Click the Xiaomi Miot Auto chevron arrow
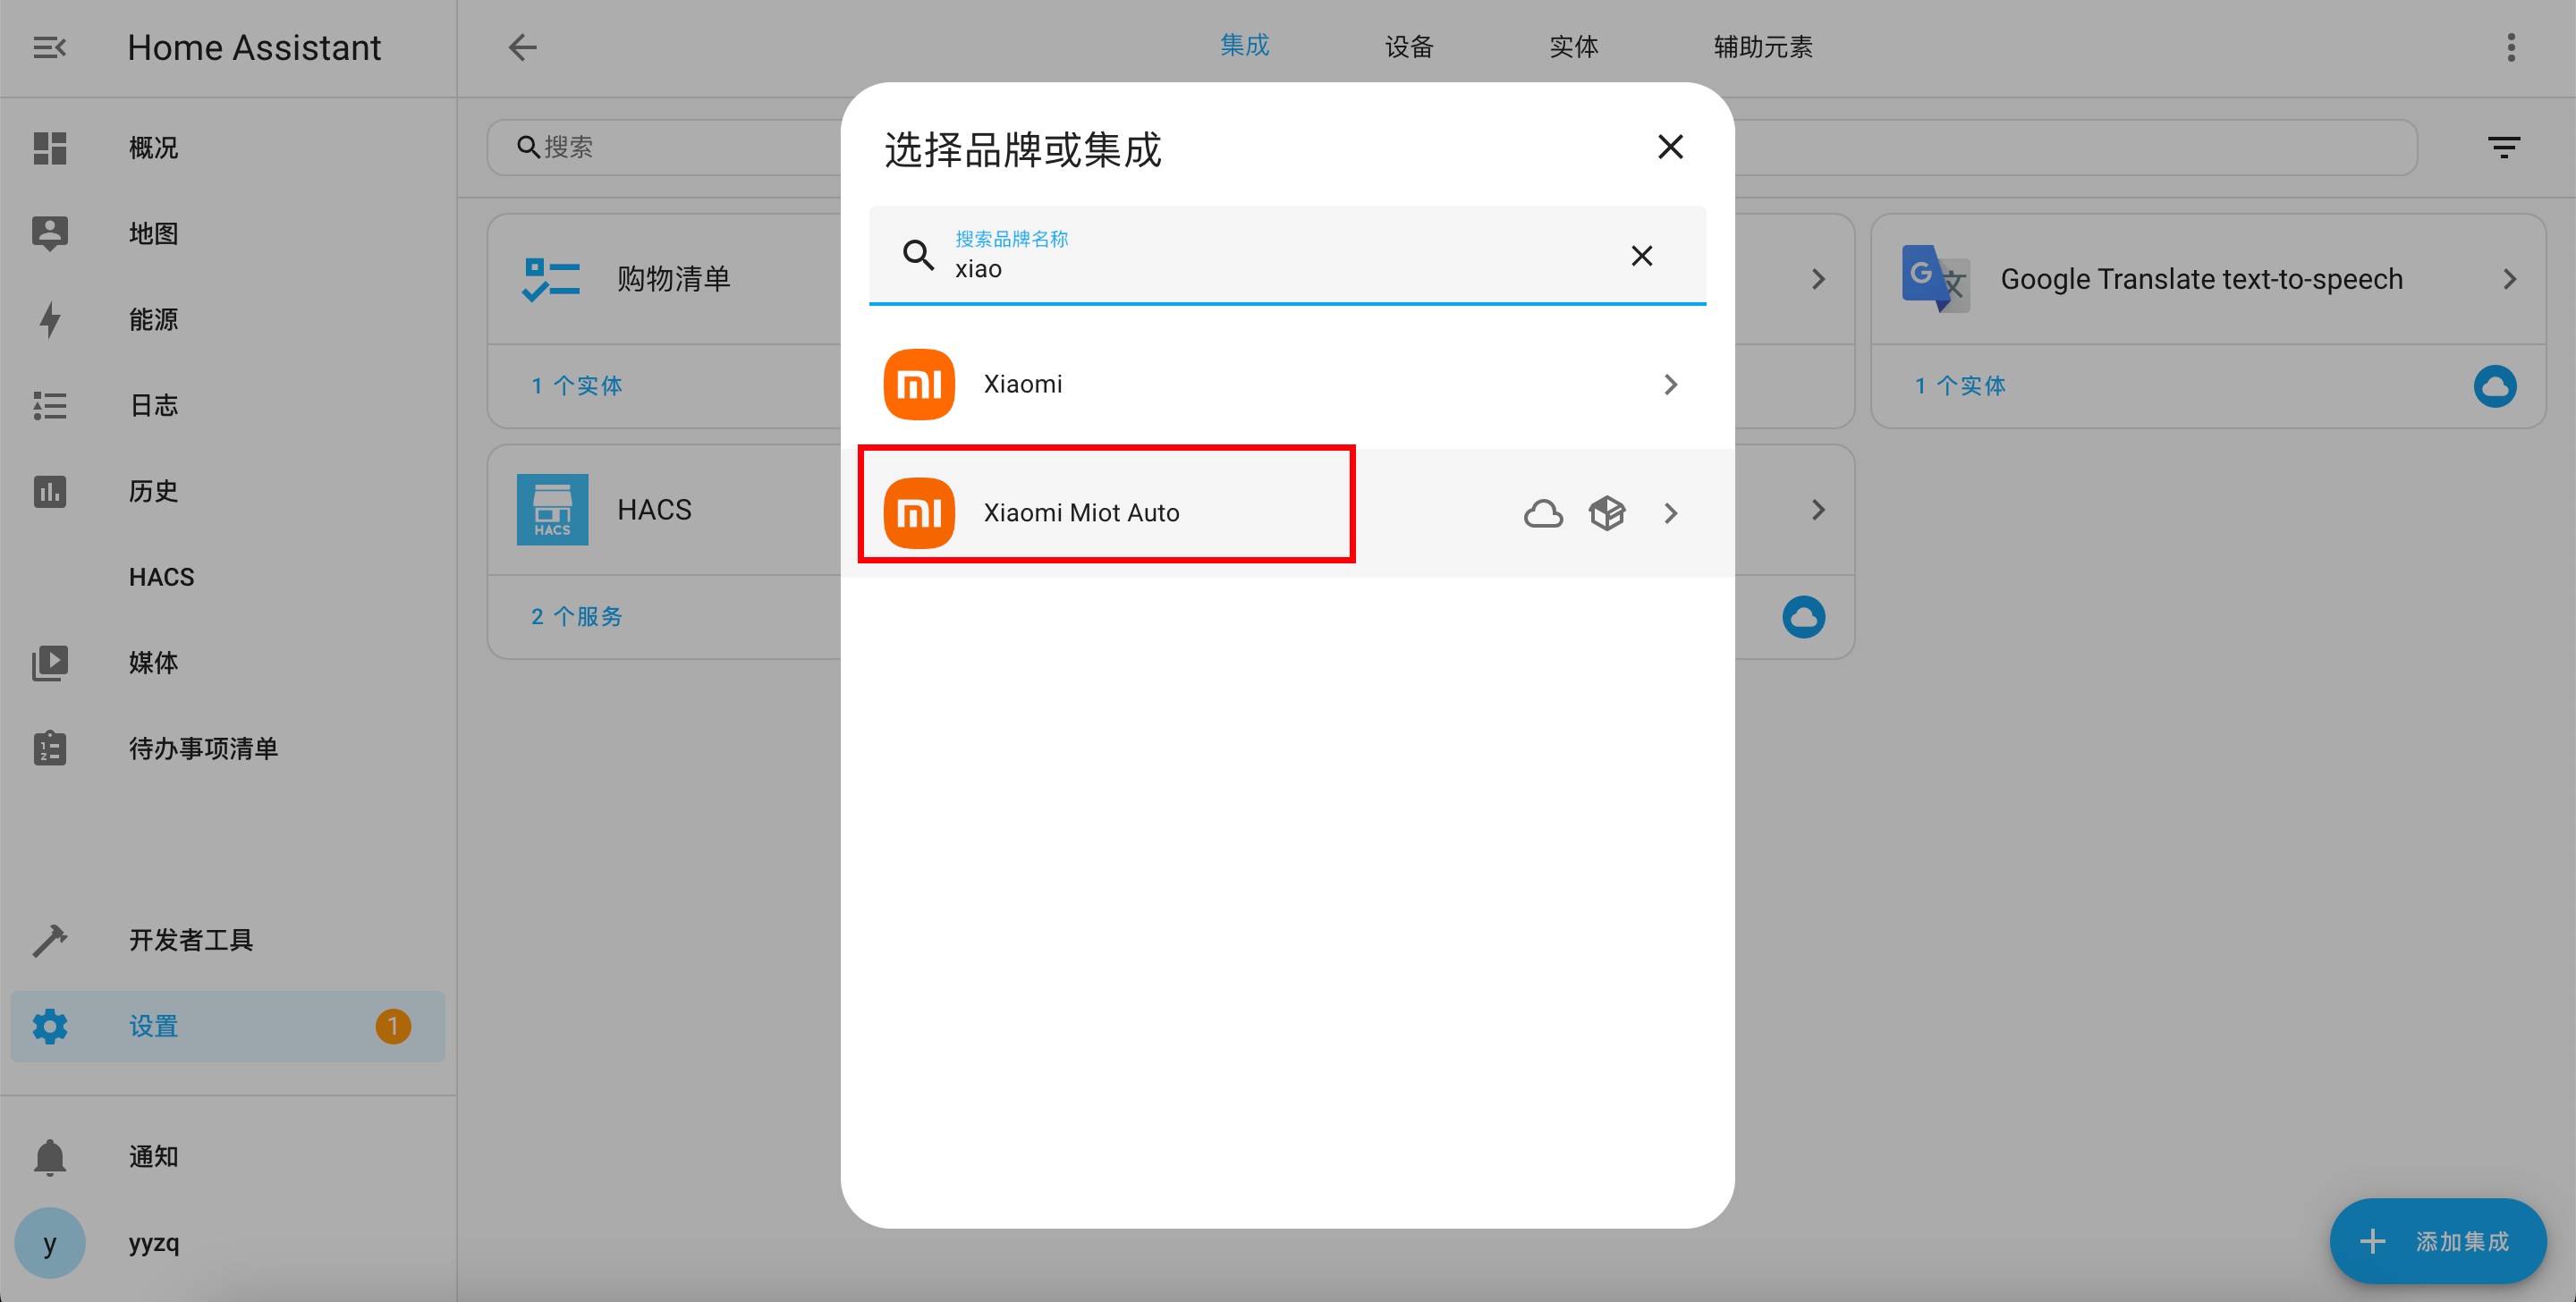 (1670, 513)
